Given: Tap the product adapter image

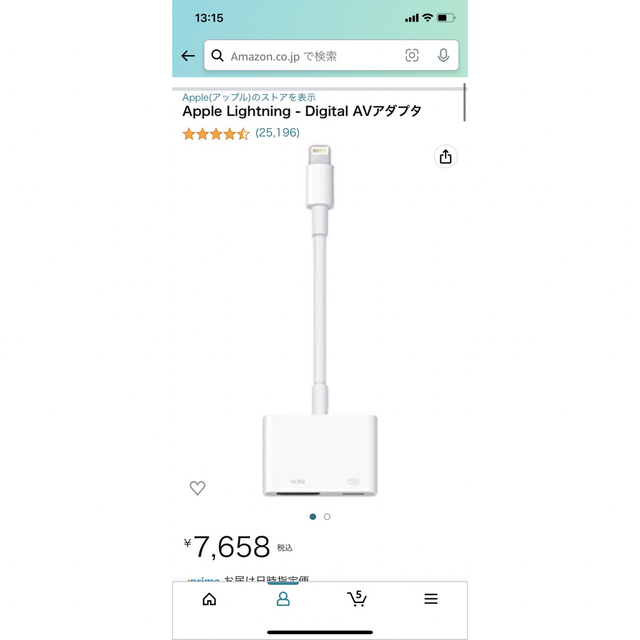Looking at the screenshot, I should [320, 320].
